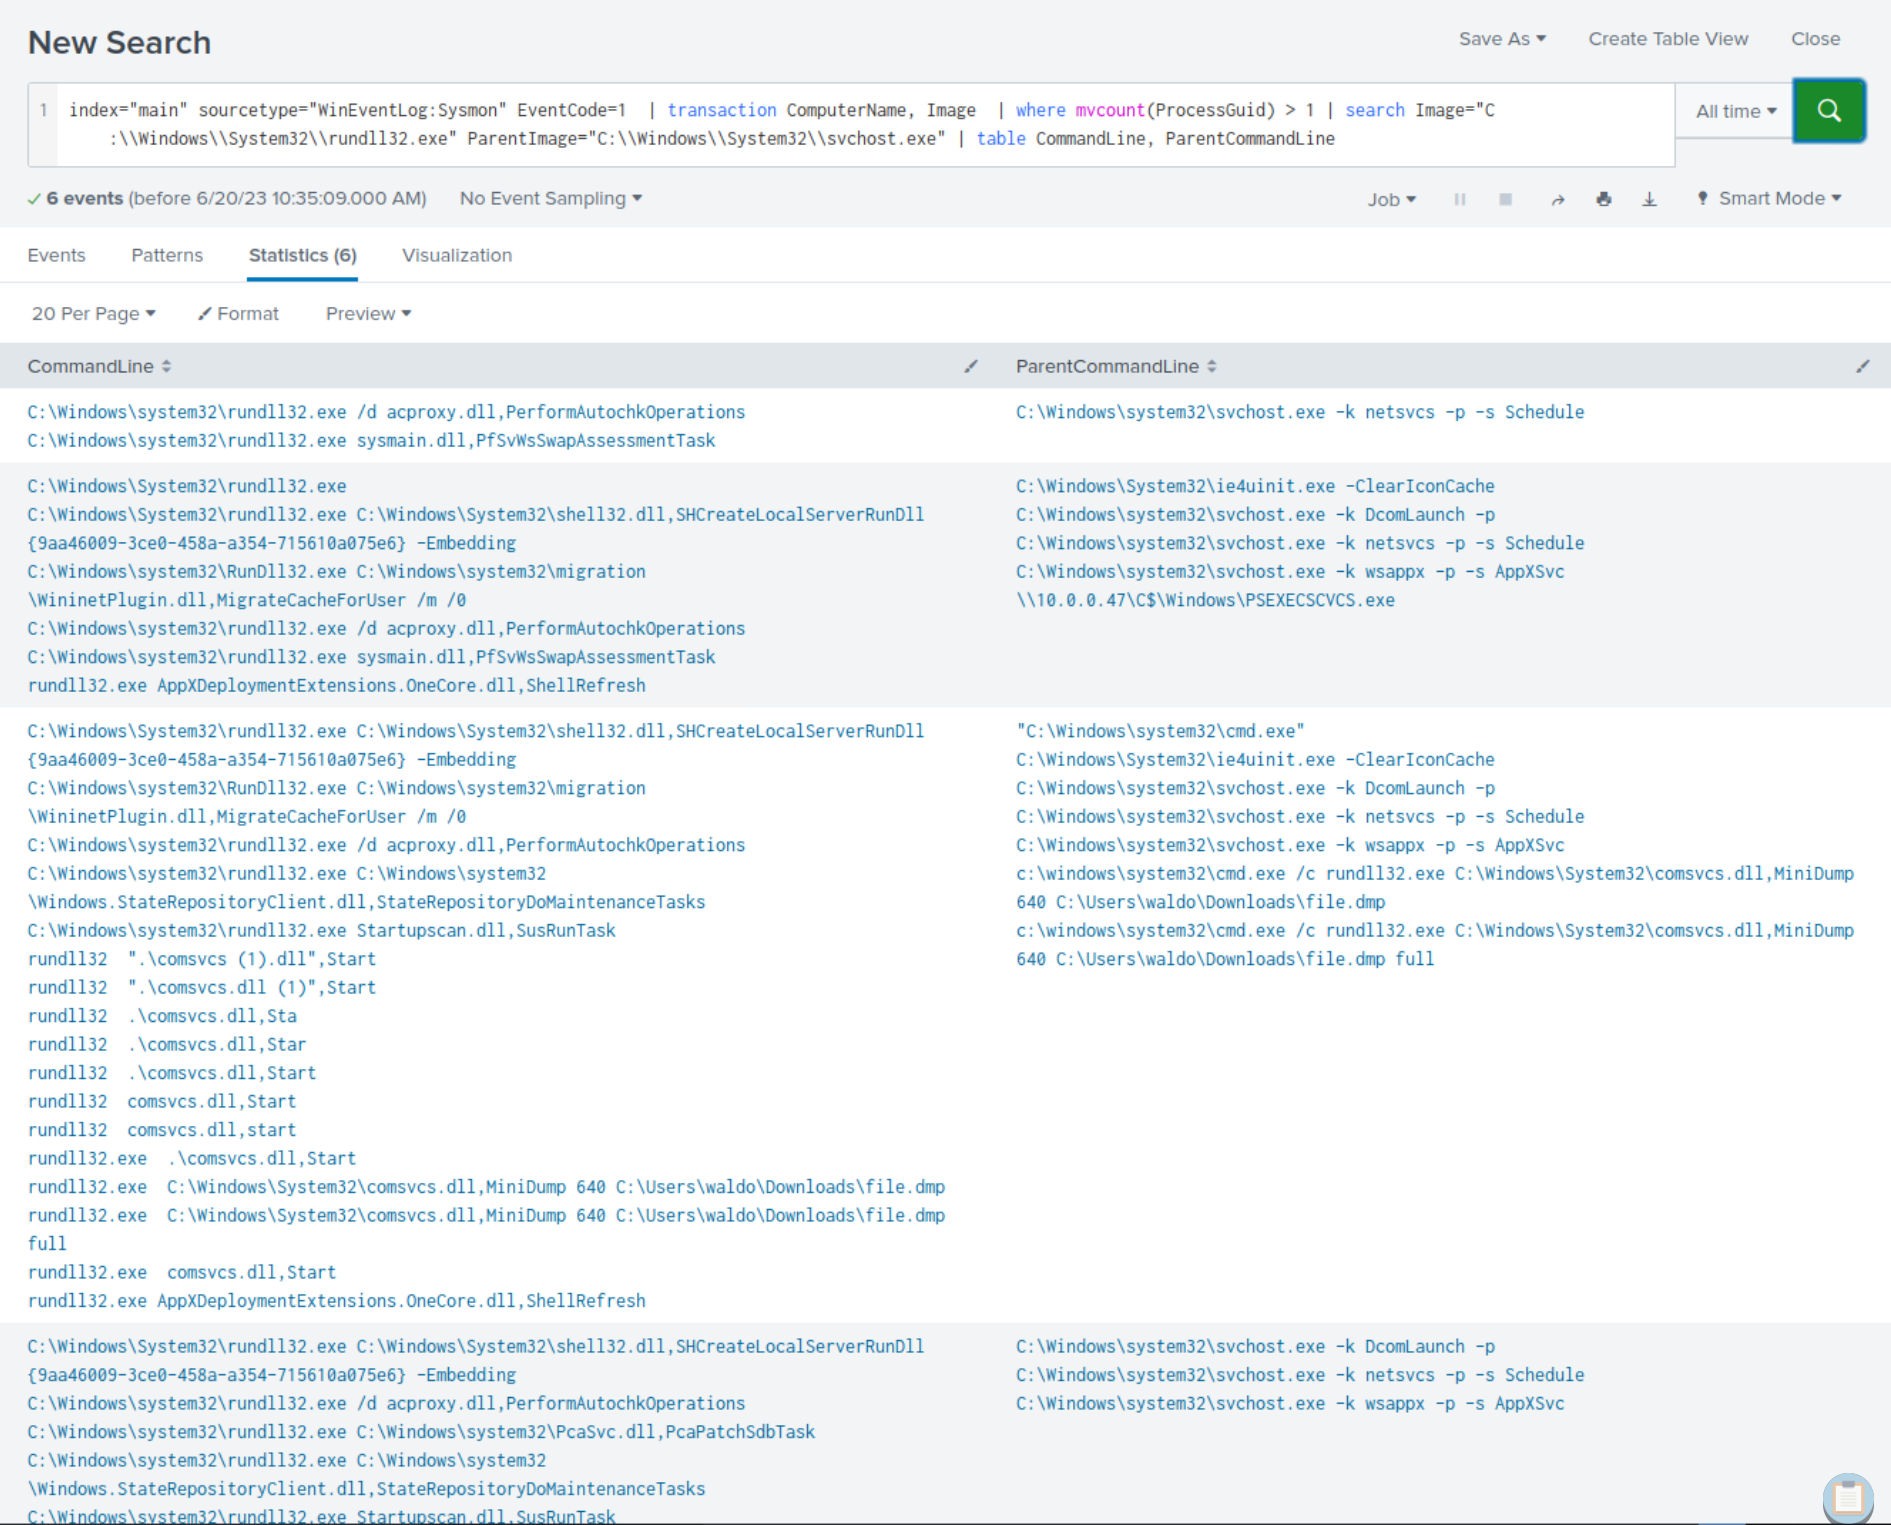This screenshot has width=1891, height=1525.
Task: Click Create Table View
Action: 1668,39
